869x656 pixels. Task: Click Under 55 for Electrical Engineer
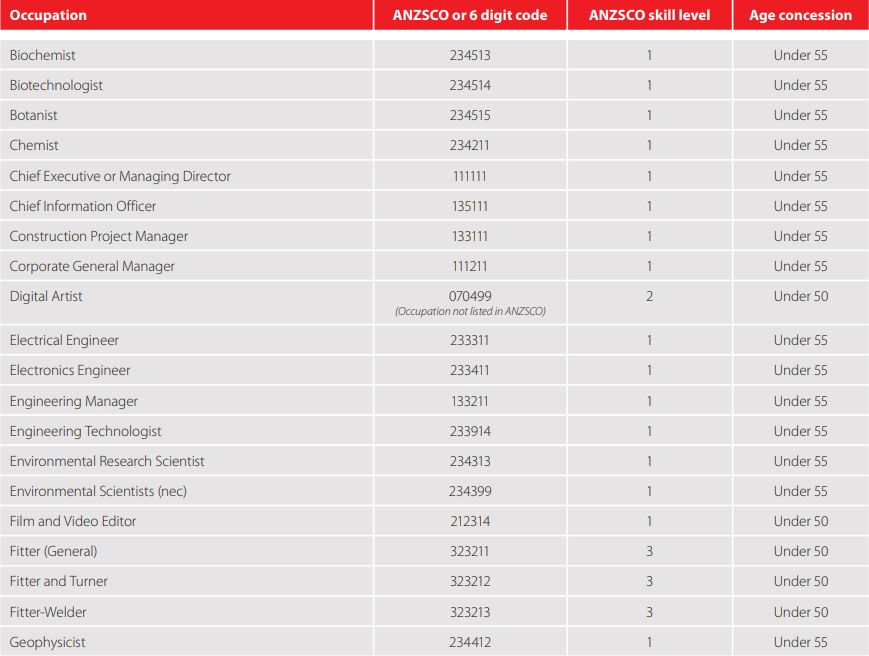coord(800,340)
